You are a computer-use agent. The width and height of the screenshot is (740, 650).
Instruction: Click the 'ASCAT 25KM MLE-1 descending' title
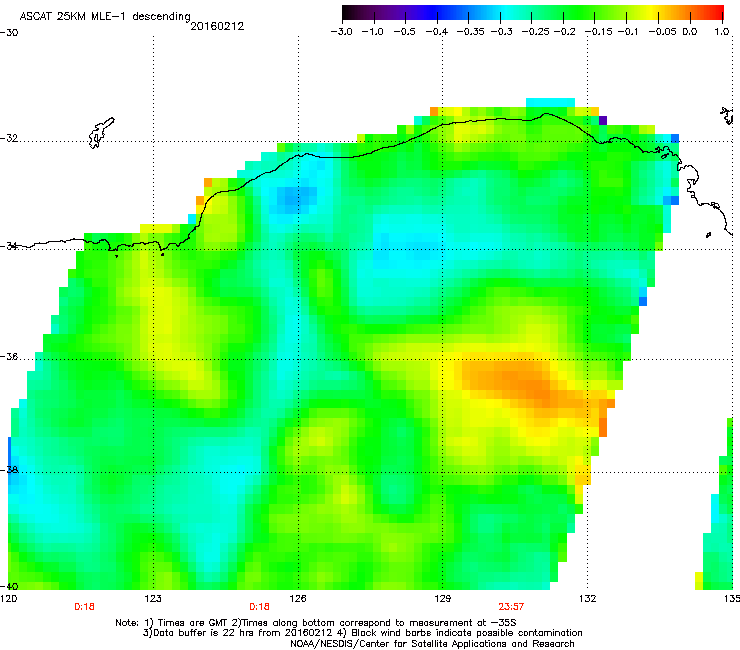click(x=105, y=17)
